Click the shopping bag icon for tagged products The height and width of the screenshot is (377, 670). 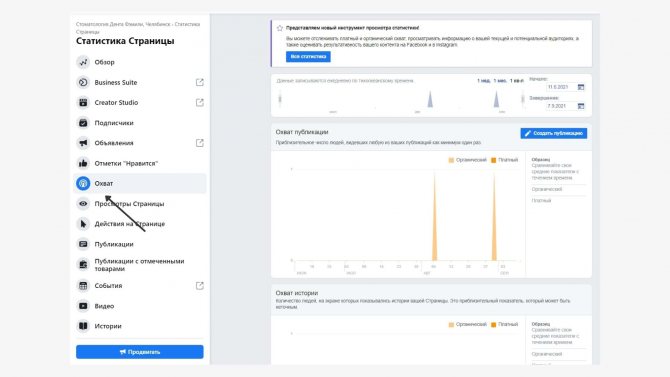[83, 265]
